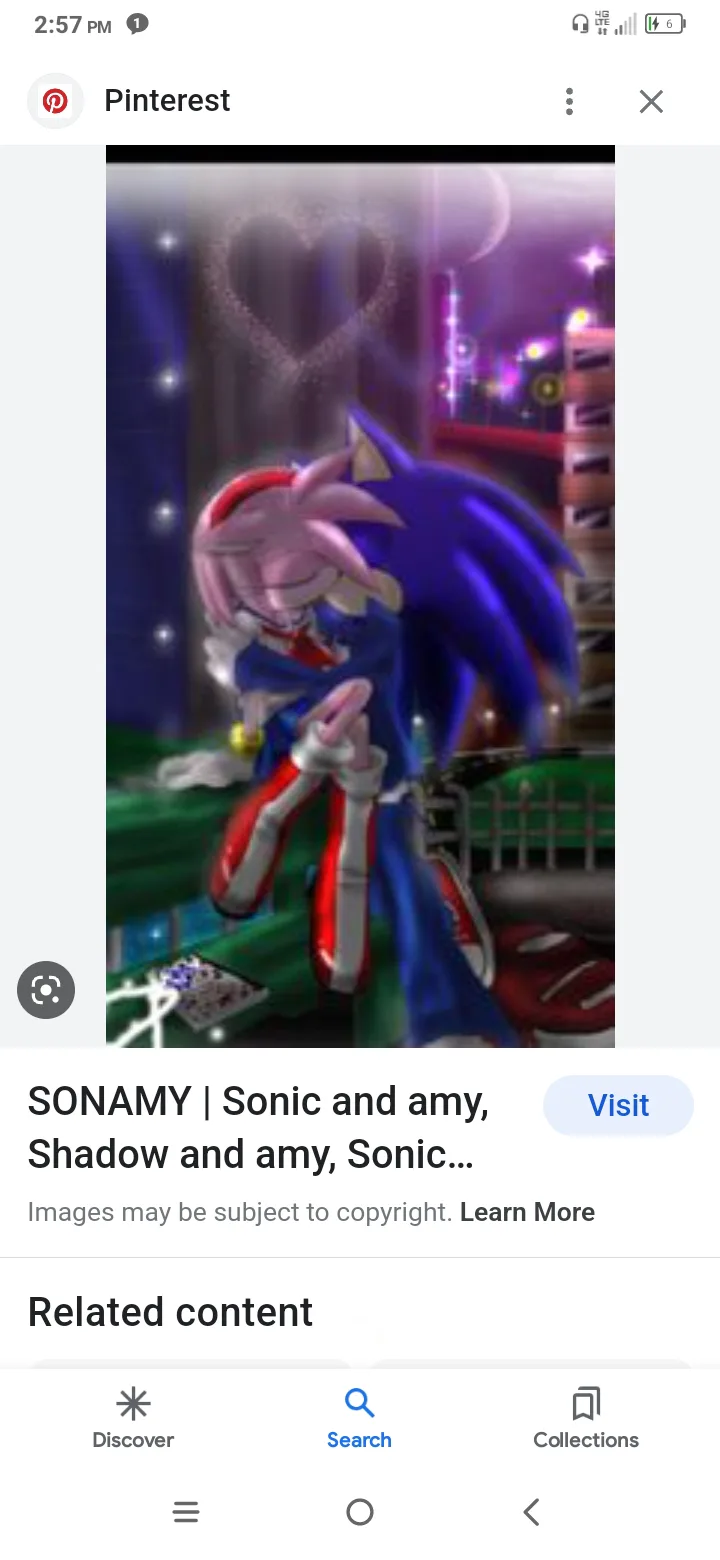Tap the Pinterest logo icon
The height and width of the screenshot is (1560, 720).
point(55,101)
